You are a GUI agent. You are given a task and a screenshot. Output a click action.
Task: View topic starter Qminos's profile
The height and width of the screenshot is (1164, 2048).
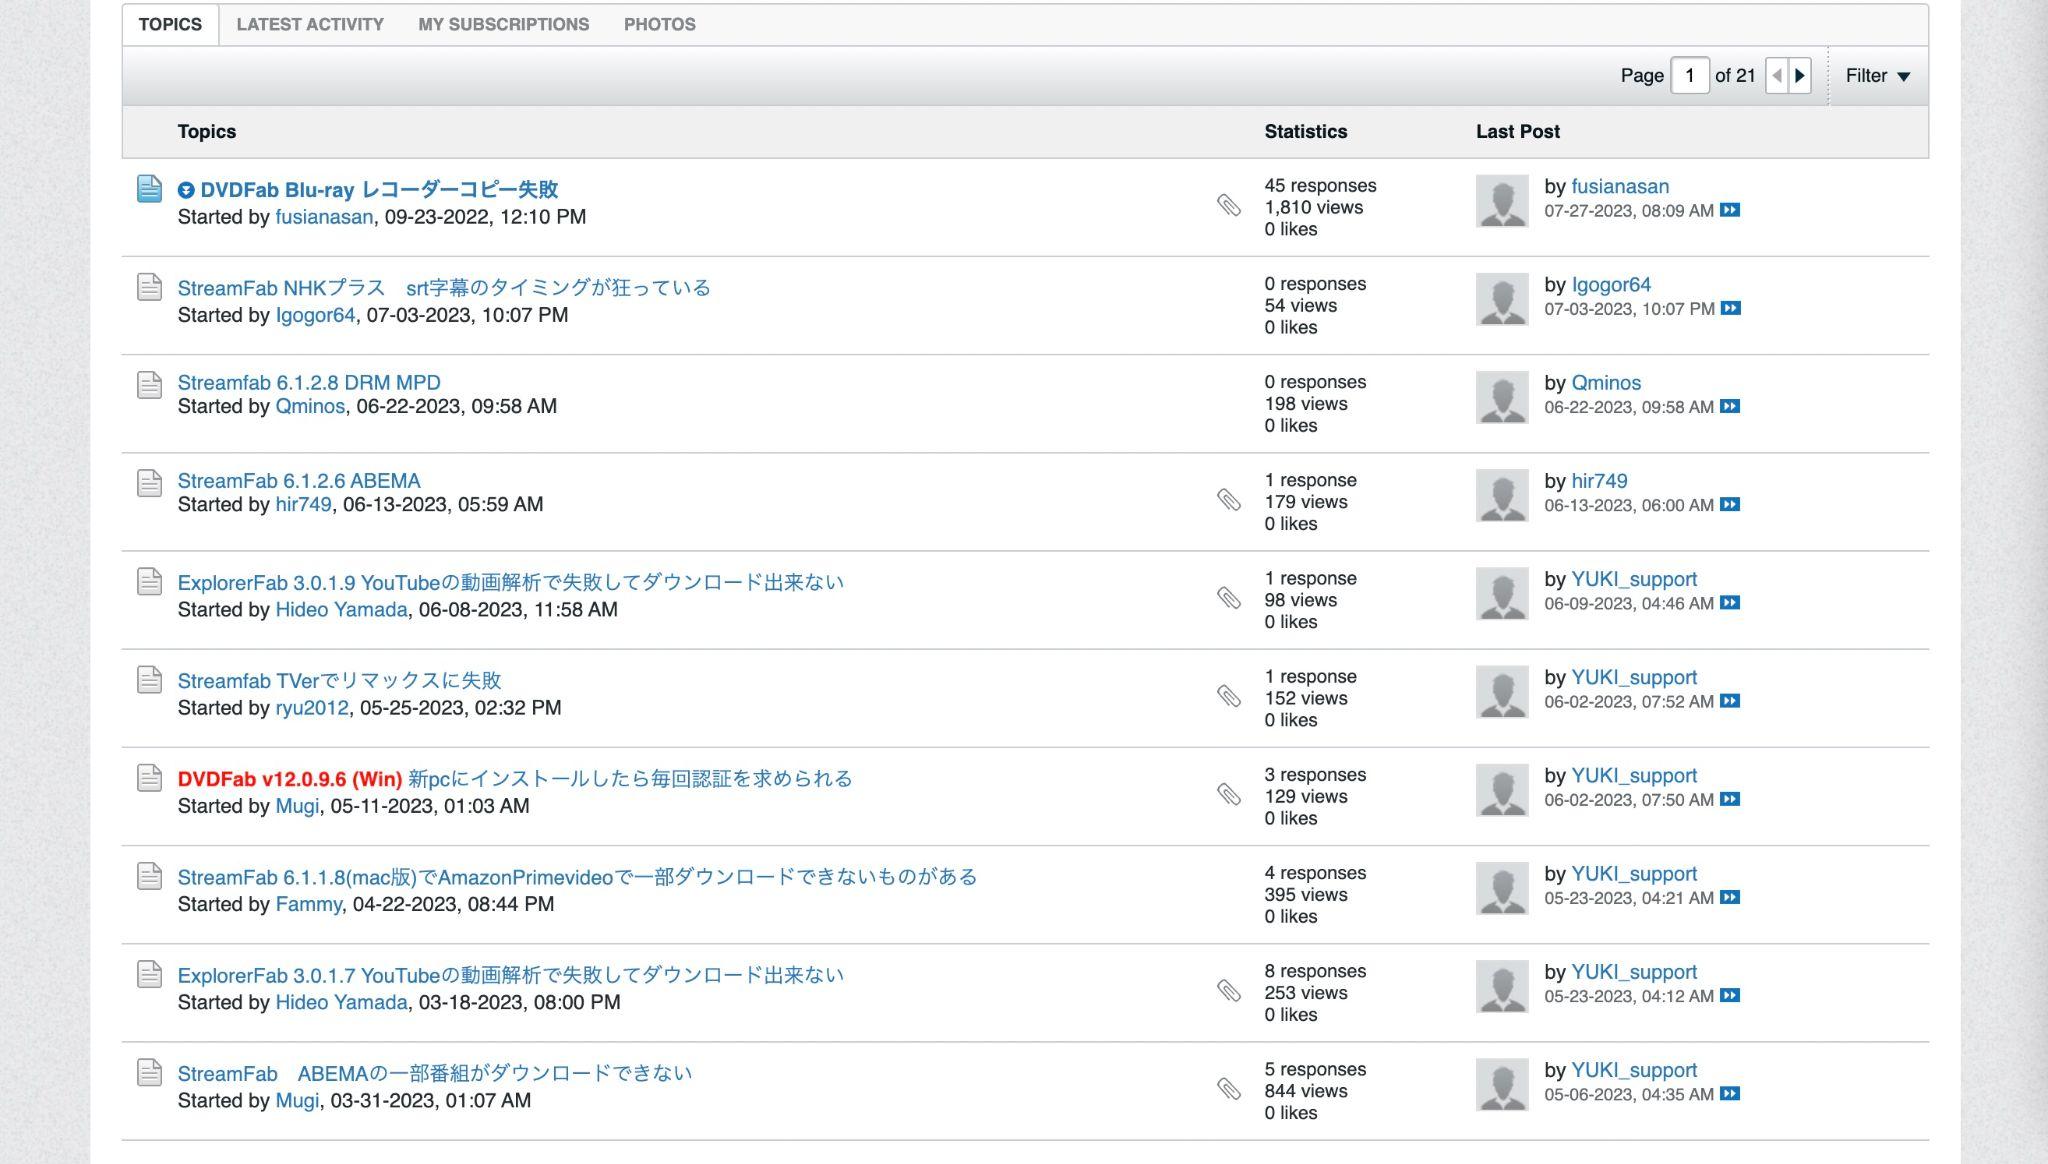[x=310, y=406]
